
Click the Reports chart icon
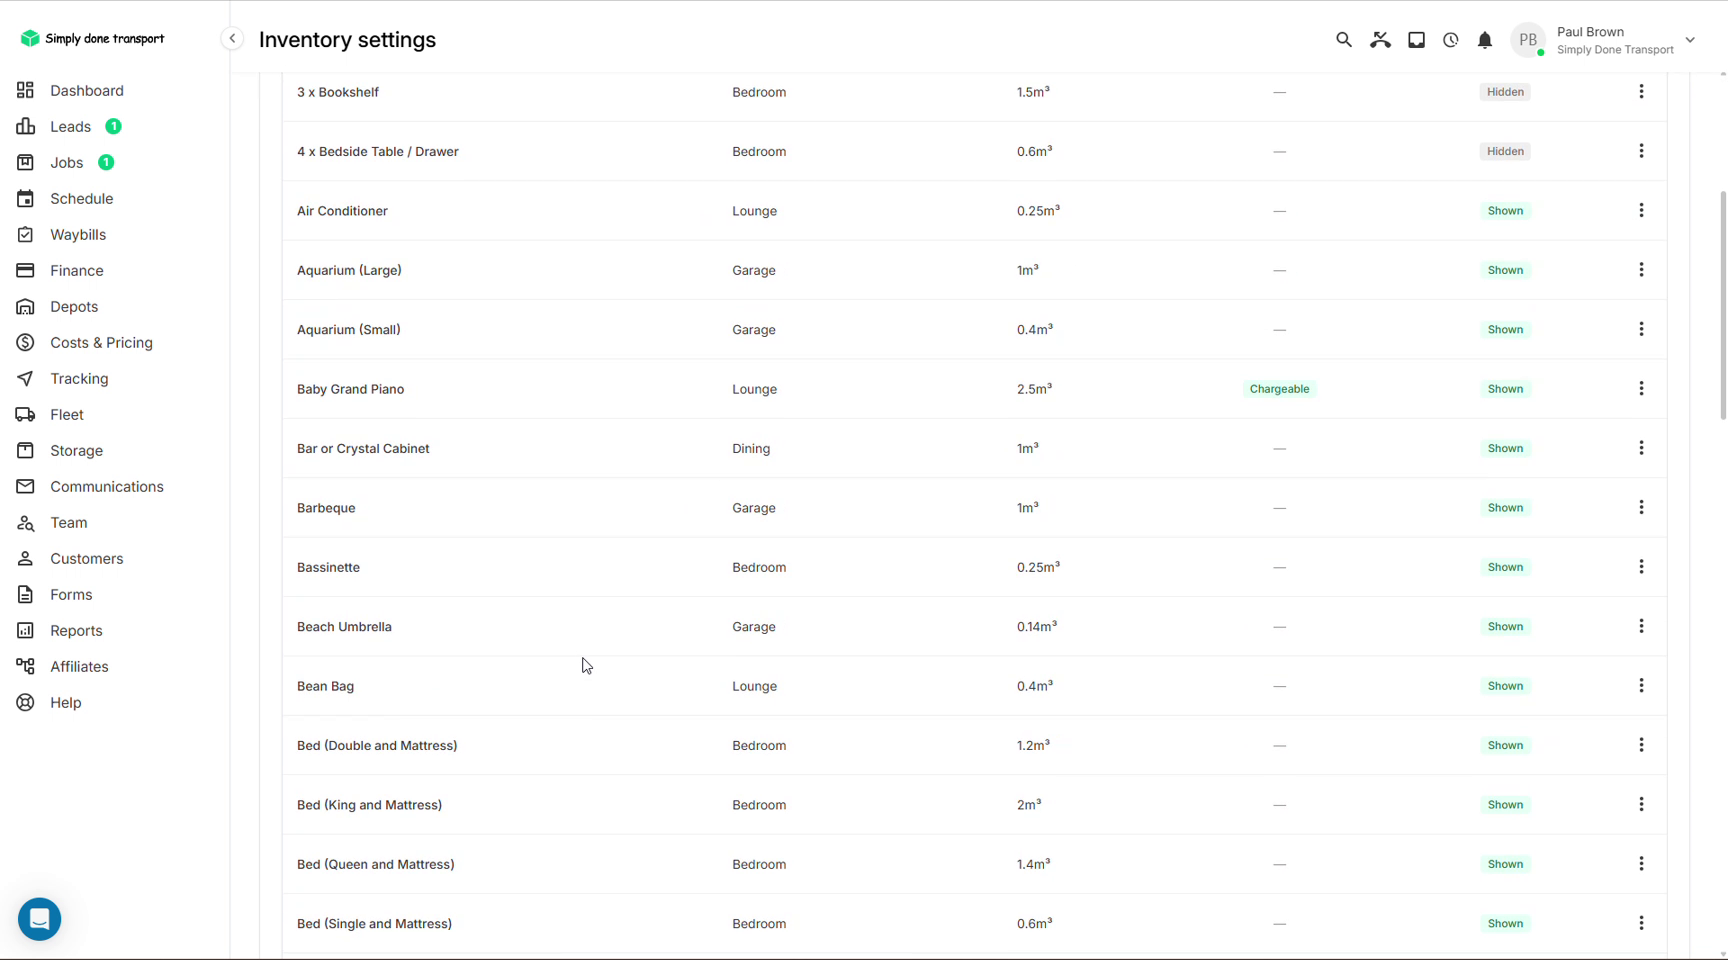[25, 631]
